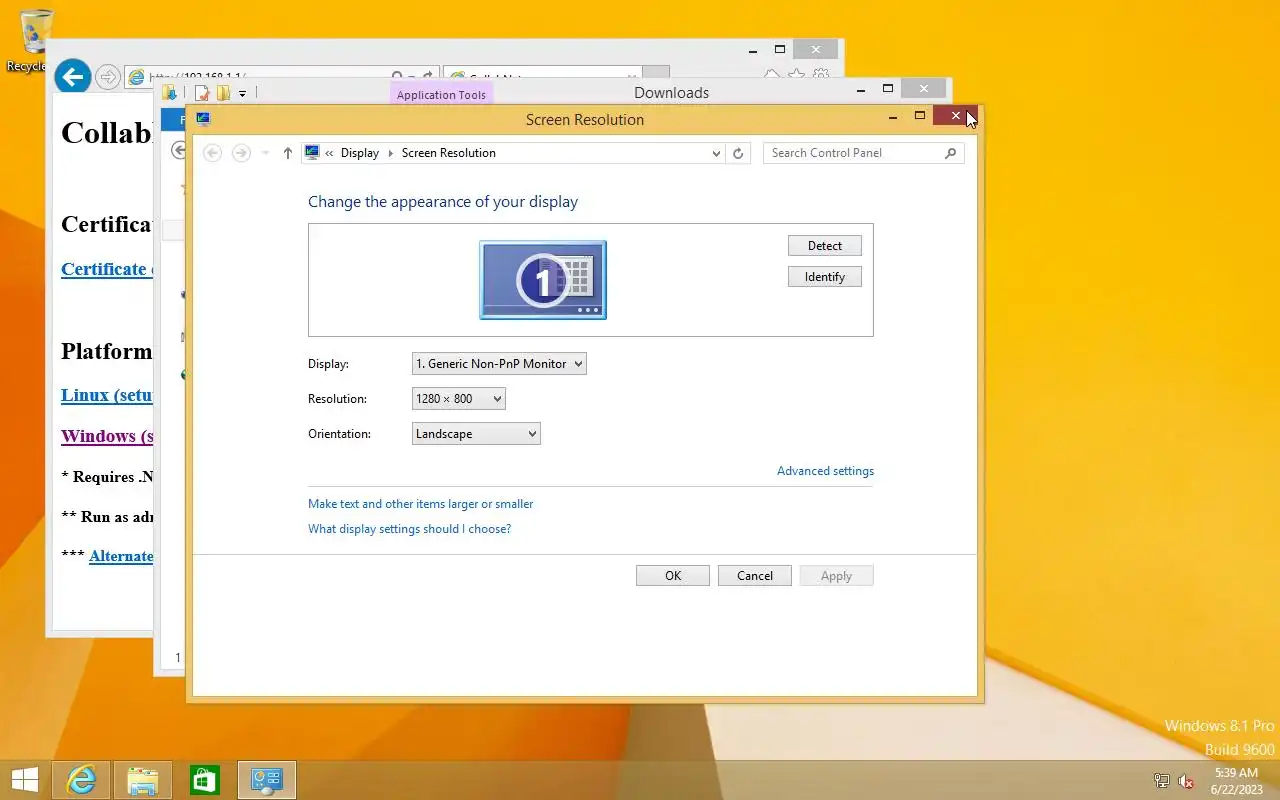1280x800 pixels.
Task: Open the muted speaker volume tray icon
Action: point(1186,781)
